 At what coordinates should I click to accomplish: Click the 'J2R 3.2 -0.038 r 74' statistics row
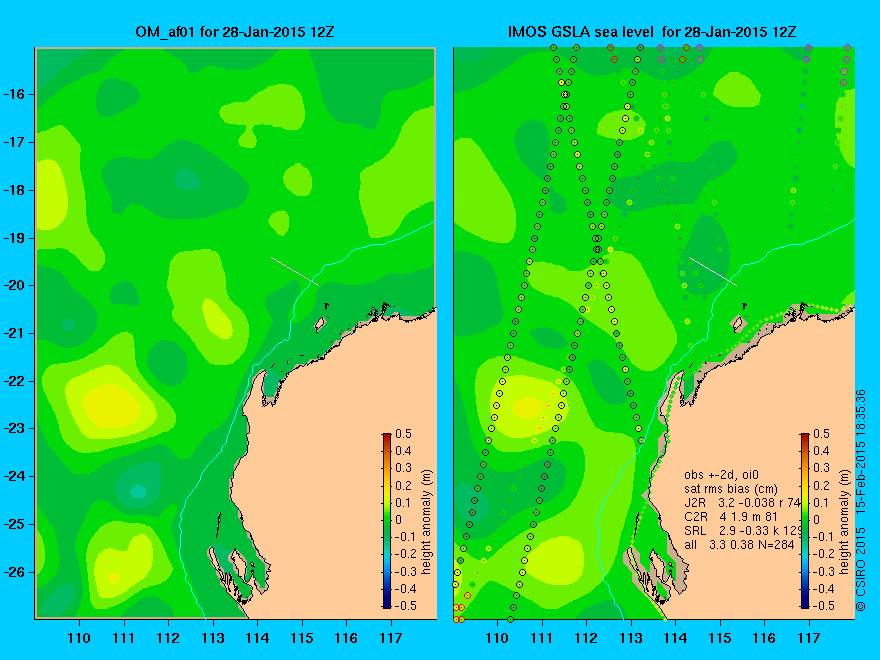point(742,502)
